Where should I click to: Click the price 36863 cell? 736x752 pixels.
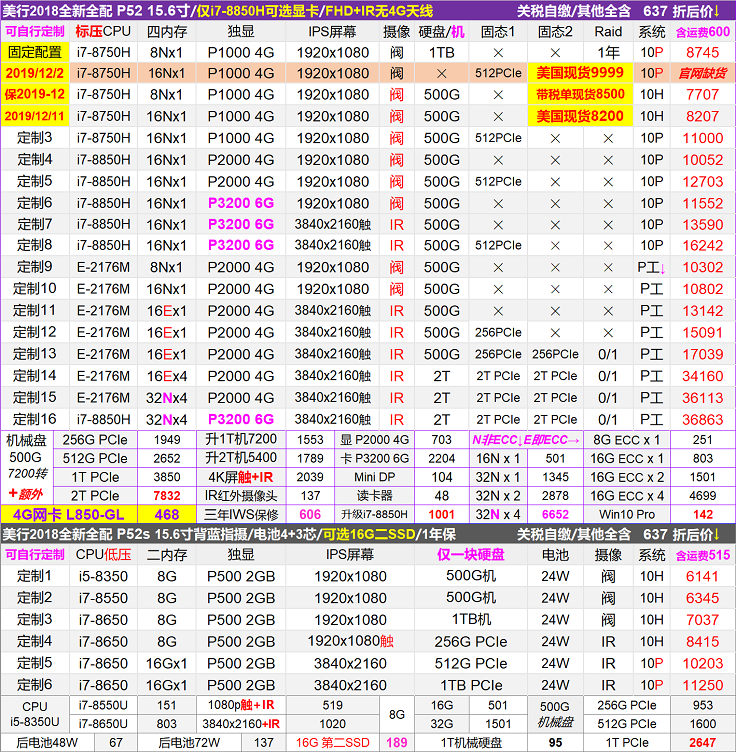pos(703,419)
